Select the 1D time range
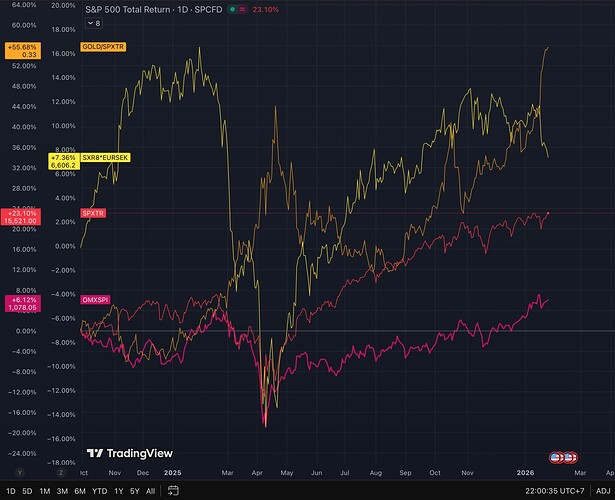The image size is (615, 500). pyautogui.click(x=11, y=491)
